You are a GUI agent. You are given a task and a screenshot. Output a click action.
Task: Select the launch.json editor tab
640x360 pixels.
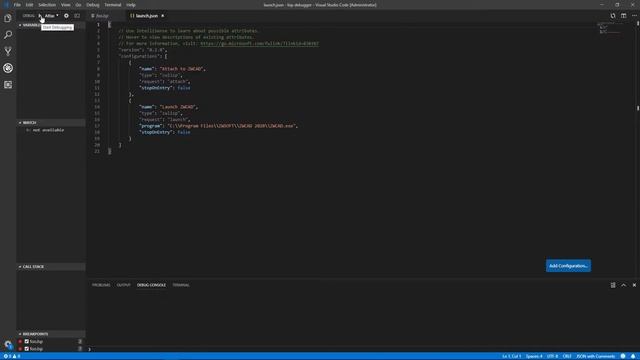pos(147,16)
